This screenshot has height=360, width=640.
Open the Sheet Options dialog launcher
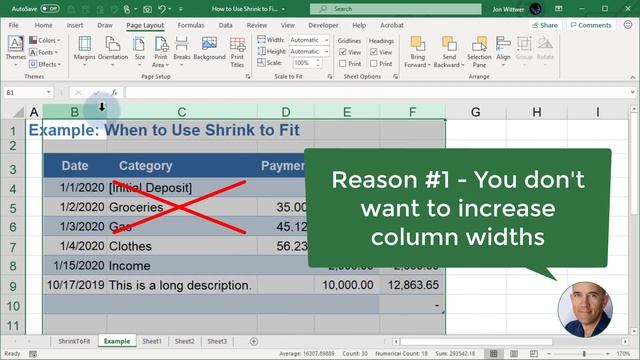pyautogui.click(x=395, y=76)
